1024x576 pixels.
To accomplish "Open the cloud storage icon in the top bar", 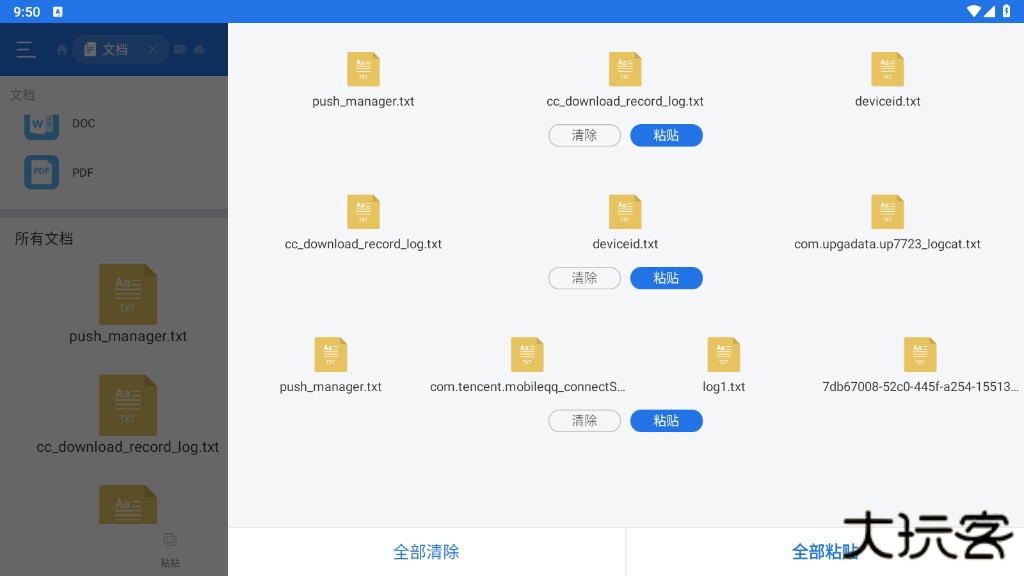I will pyautogui.click(x=199, y=50).
